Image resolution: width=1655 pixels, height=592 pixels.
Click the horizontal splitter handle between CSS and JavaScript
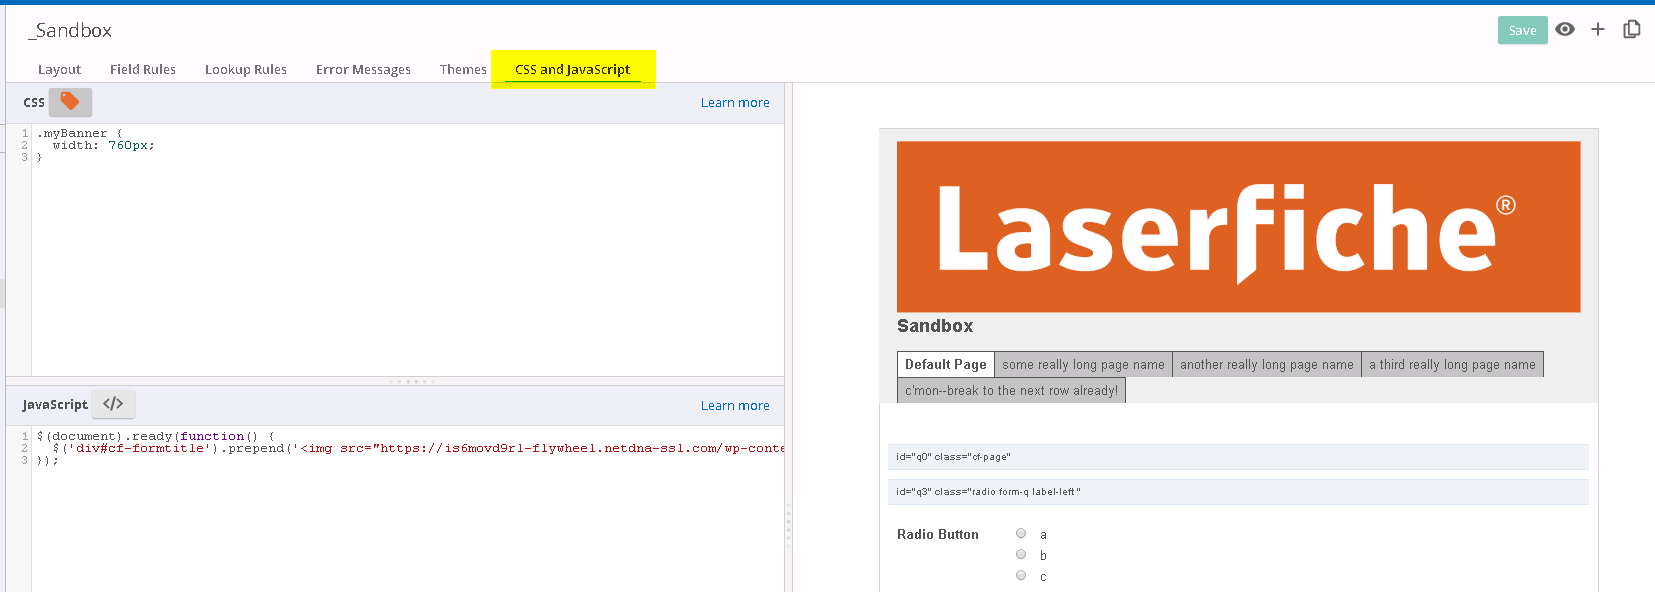[x=411, y=381]
